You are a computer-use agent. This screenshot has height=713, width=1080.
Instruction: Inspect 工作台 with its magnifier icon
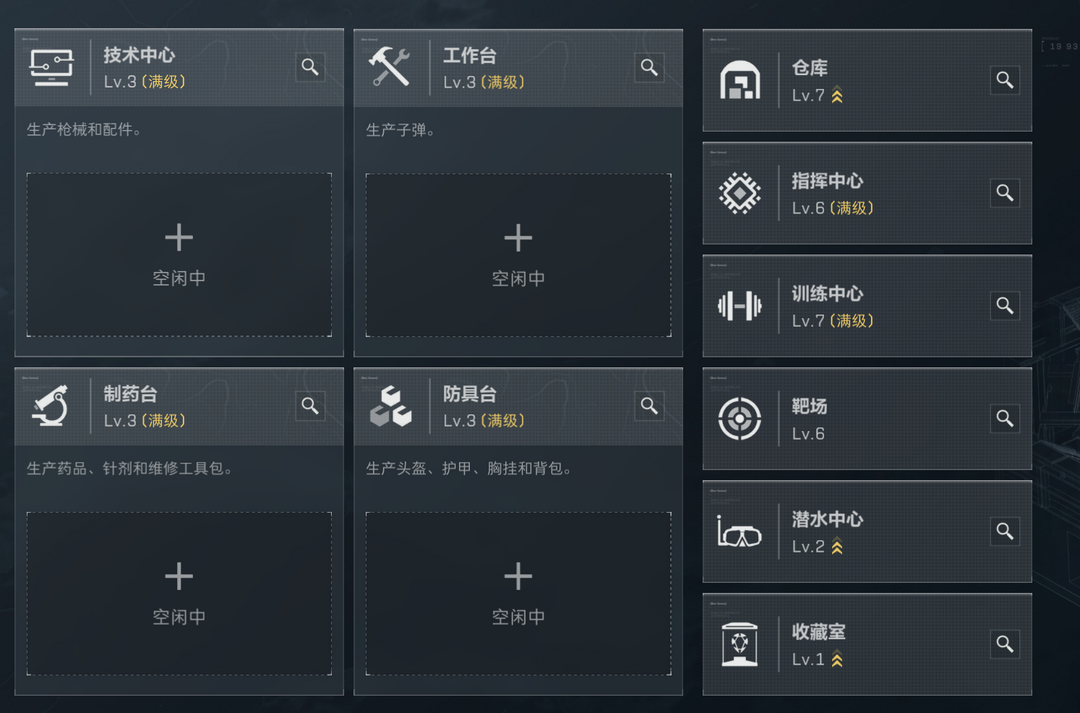pyautogui.click(x=649, y=67)
